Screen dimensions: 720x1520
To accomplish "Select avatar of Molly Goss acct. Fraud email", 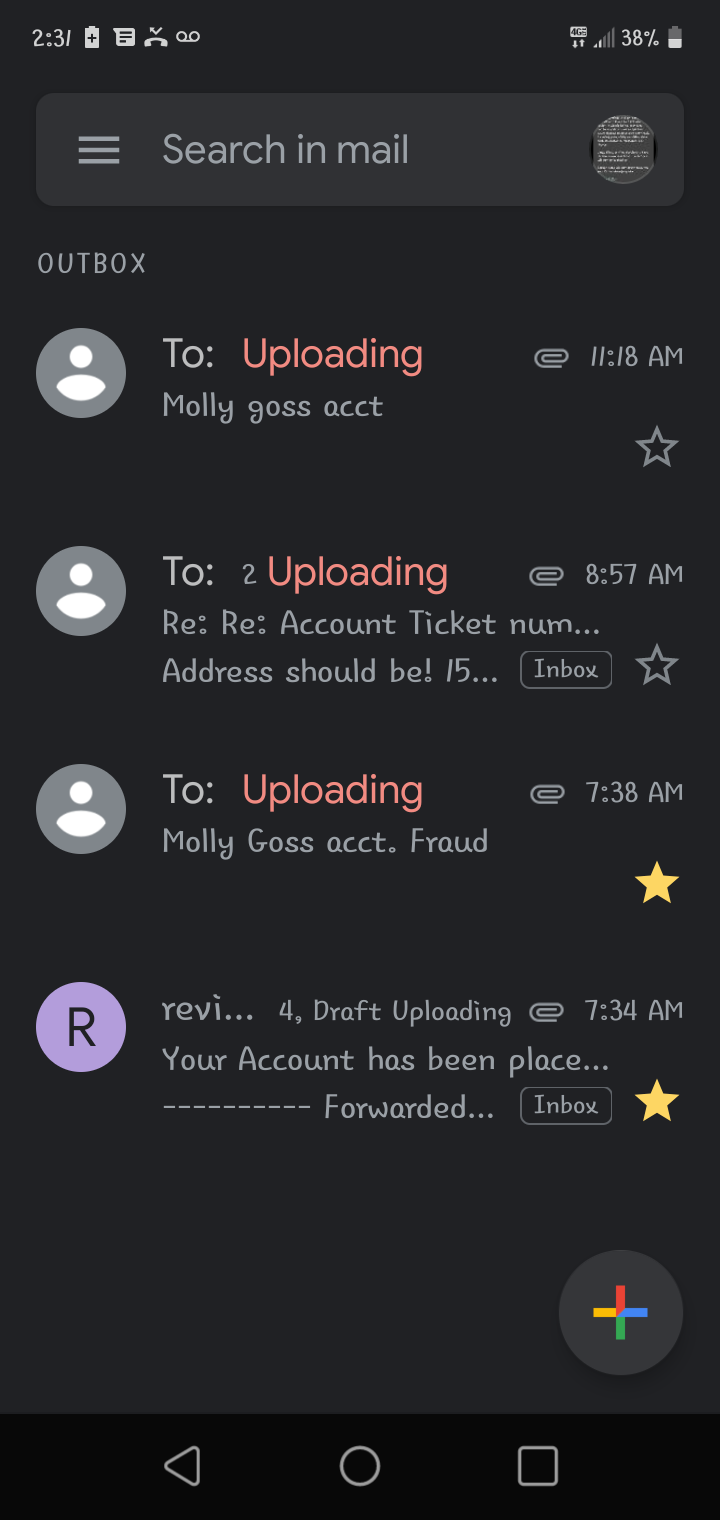I will coord(81,809).
